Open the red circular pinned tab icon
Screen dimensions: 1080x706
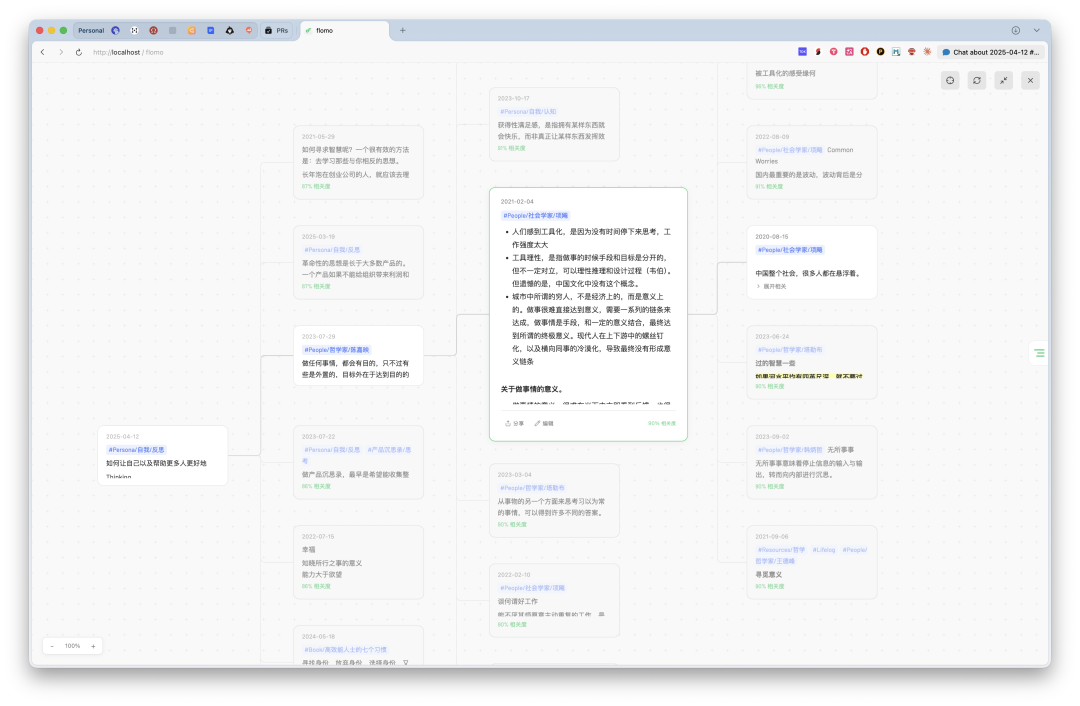154,30
